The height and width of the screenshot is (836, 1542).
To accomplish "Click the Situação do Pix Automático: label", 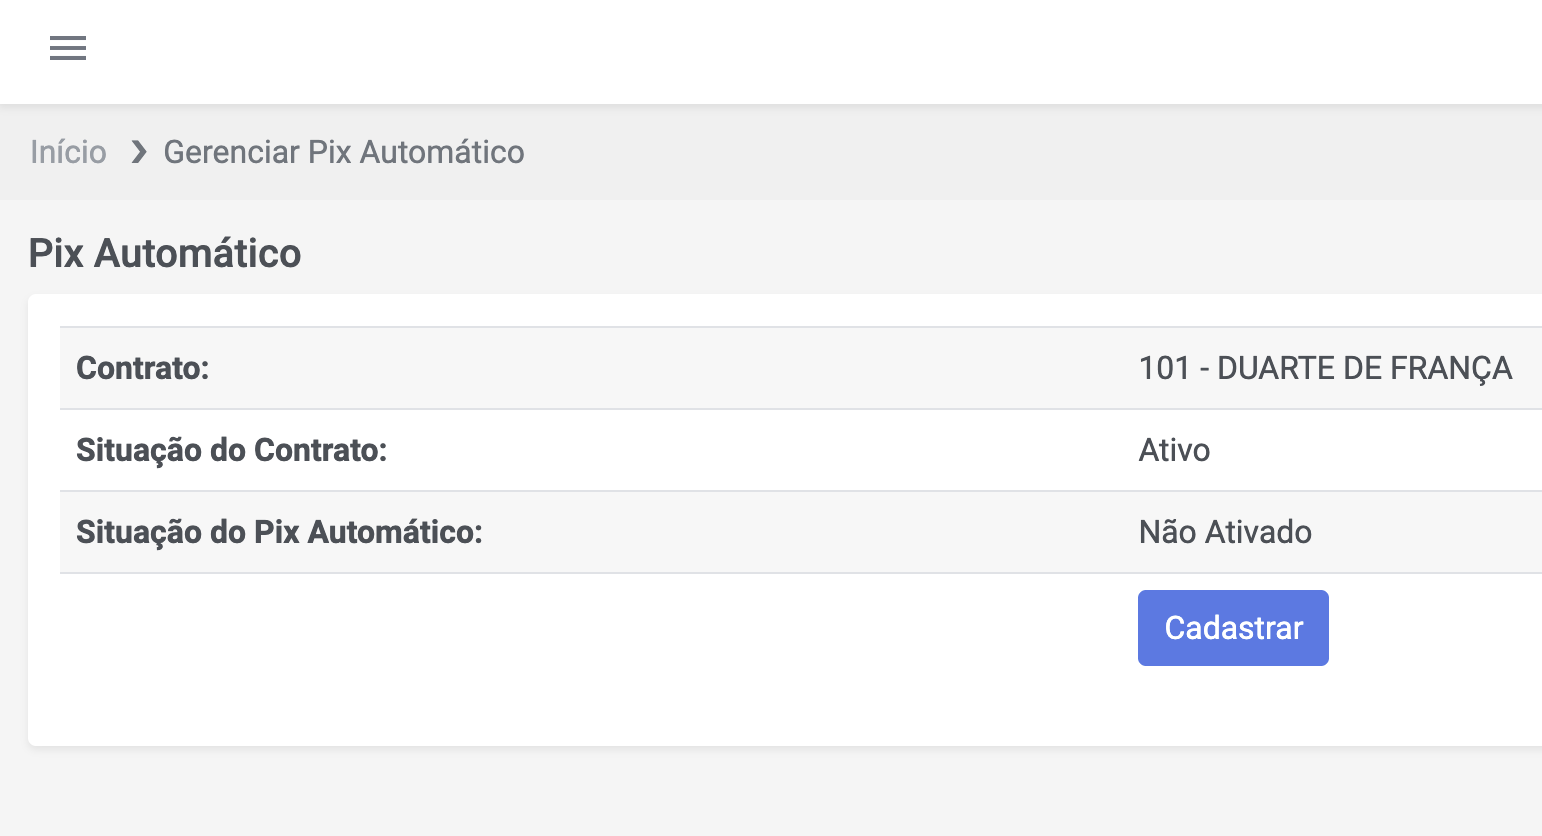I will pyautogui.click(x=279, y=532).
